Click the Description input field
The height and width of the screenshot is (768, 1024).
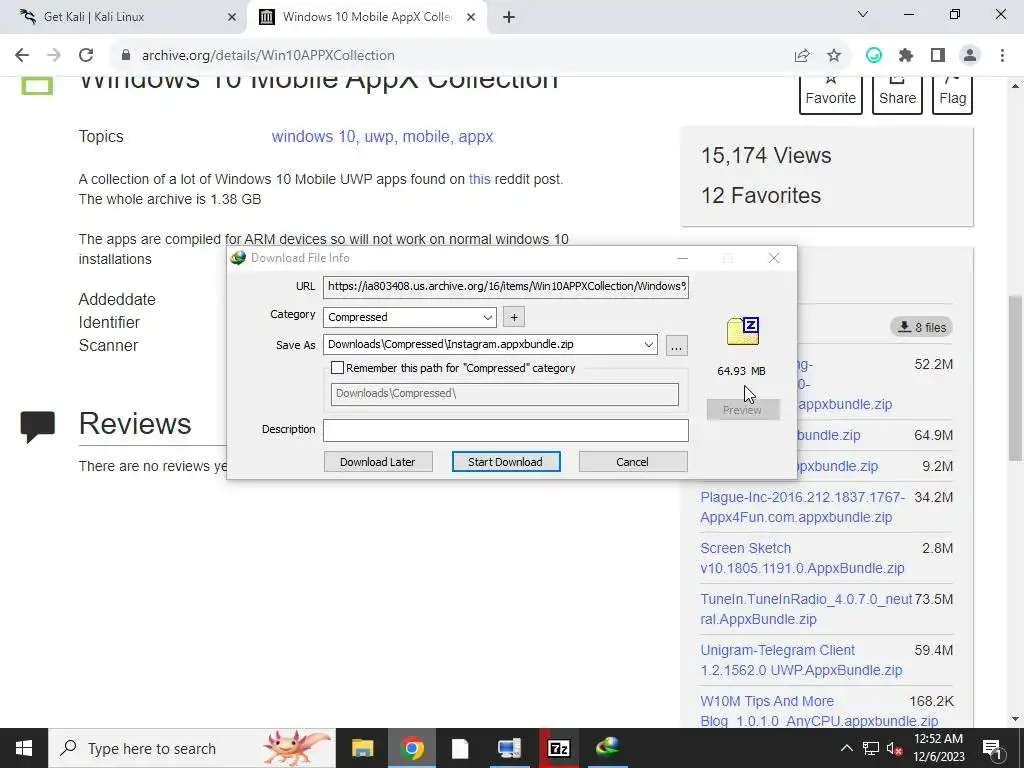505,430
